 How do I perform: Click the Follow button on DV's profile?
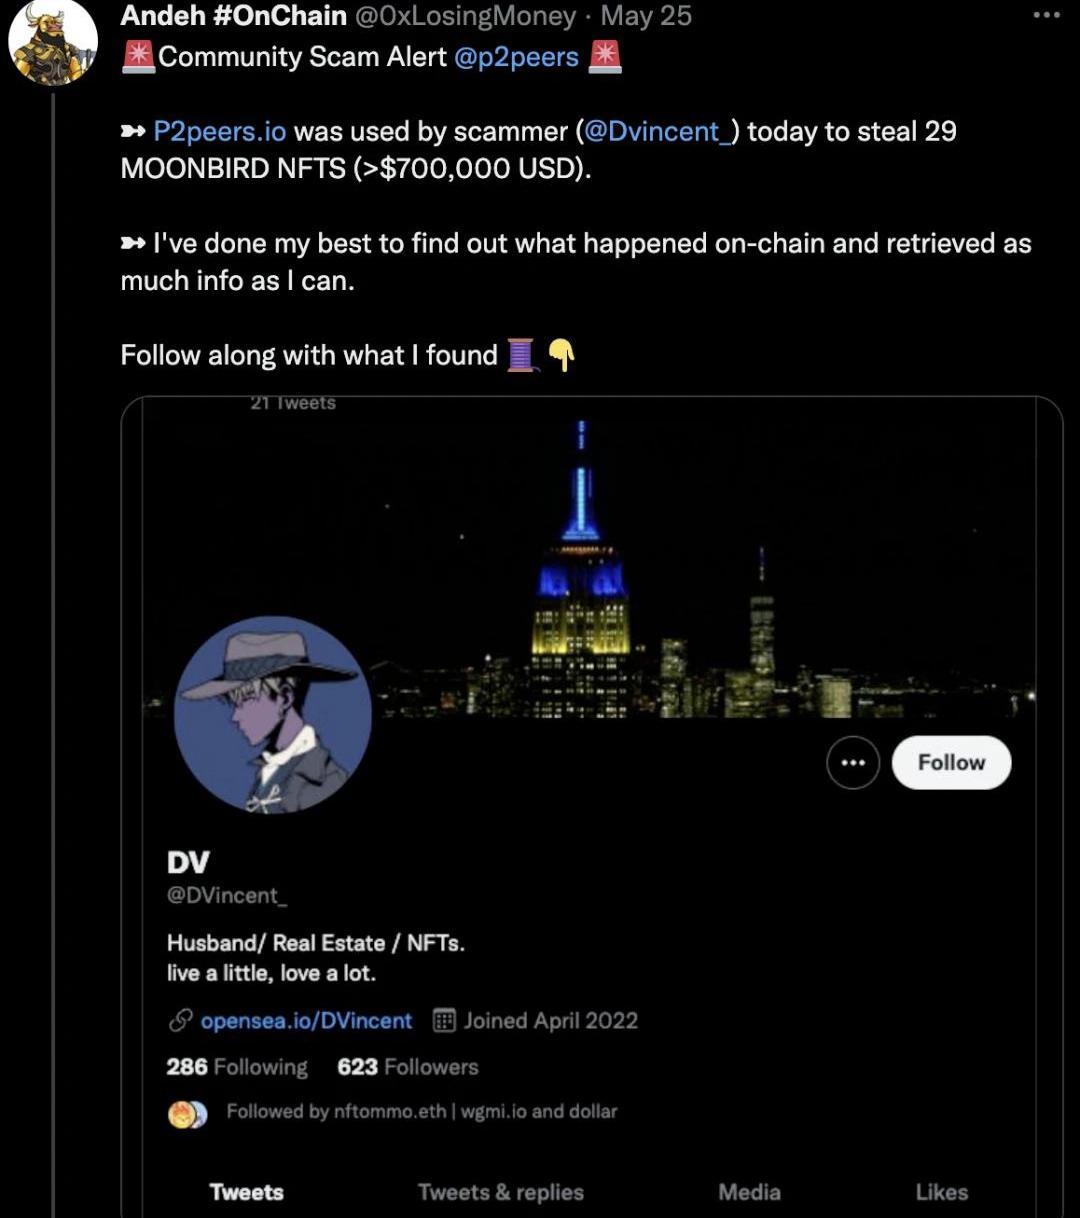coord(951,763)
